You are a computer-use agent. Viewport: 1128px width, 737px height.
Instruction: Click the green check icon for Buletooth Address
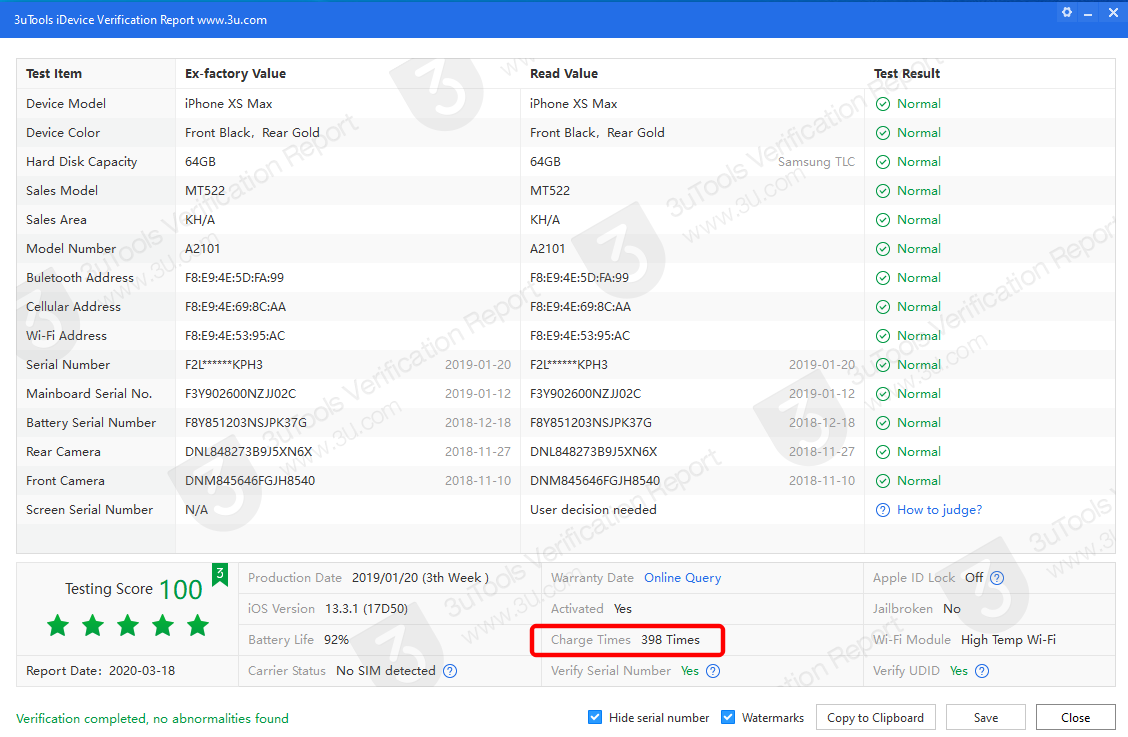click(883, 278)
